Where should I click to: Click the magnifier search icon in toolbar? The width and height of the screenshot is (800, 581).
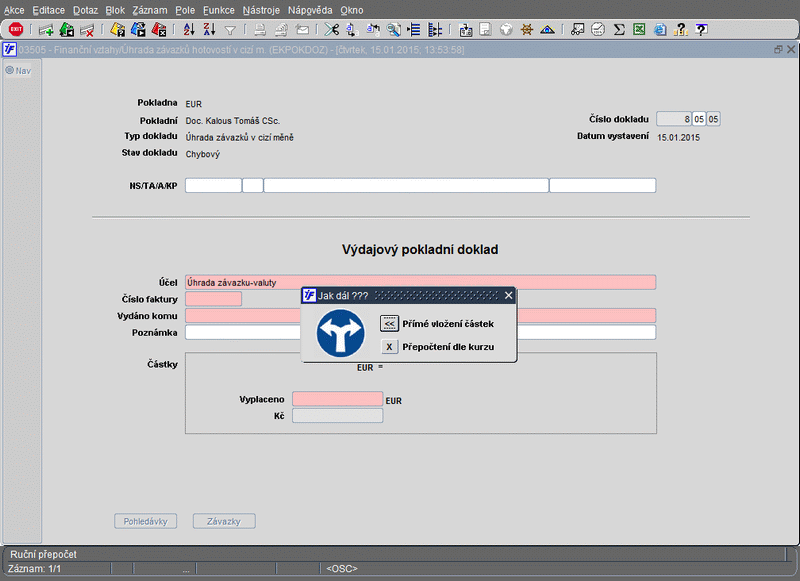[x=393, y=30]
